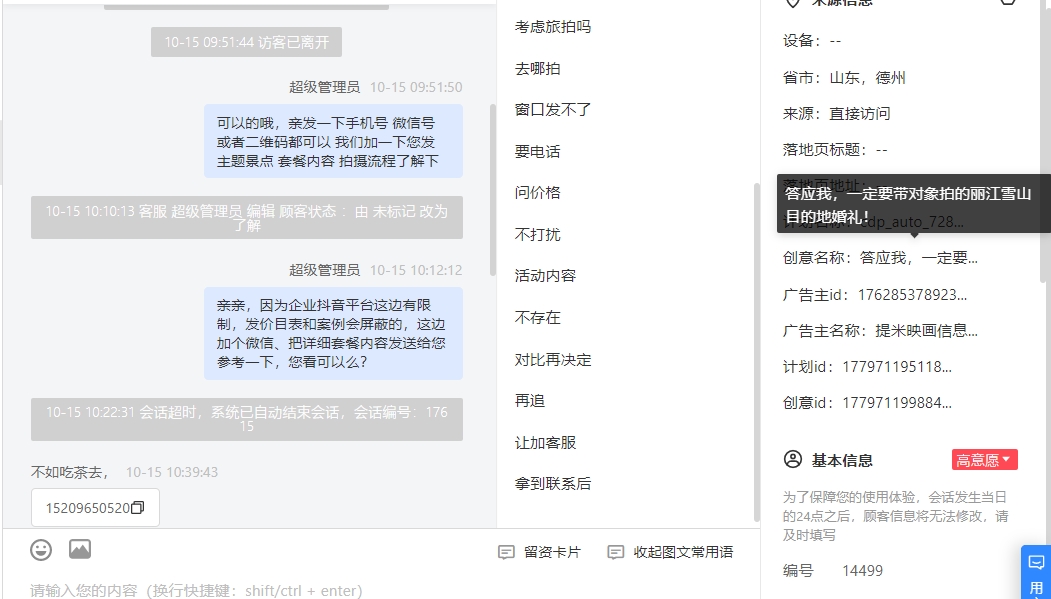Viewport: 1051px width, 599px height.
Task: Select quick phrase 再追
Action: click(x=530, y=401)
